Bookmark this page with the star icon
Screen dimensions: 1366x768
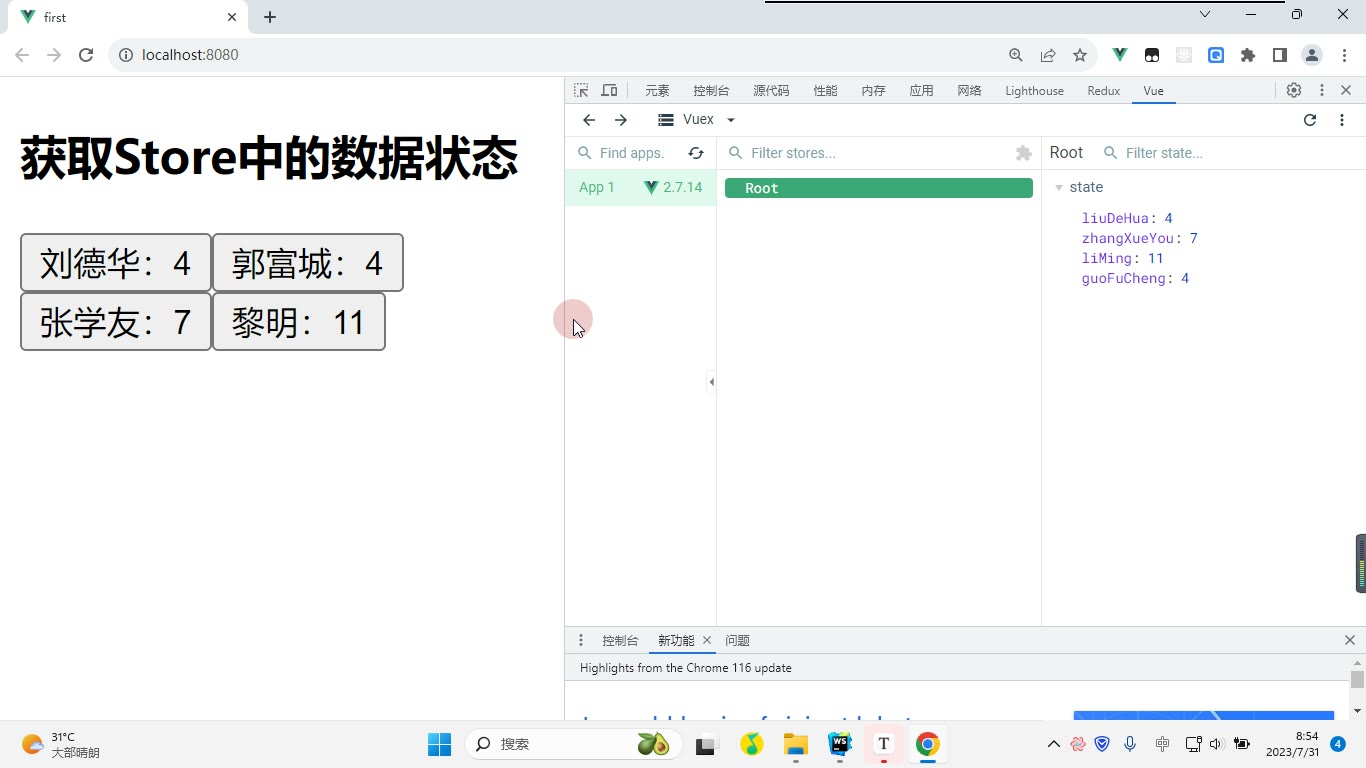1080,55
